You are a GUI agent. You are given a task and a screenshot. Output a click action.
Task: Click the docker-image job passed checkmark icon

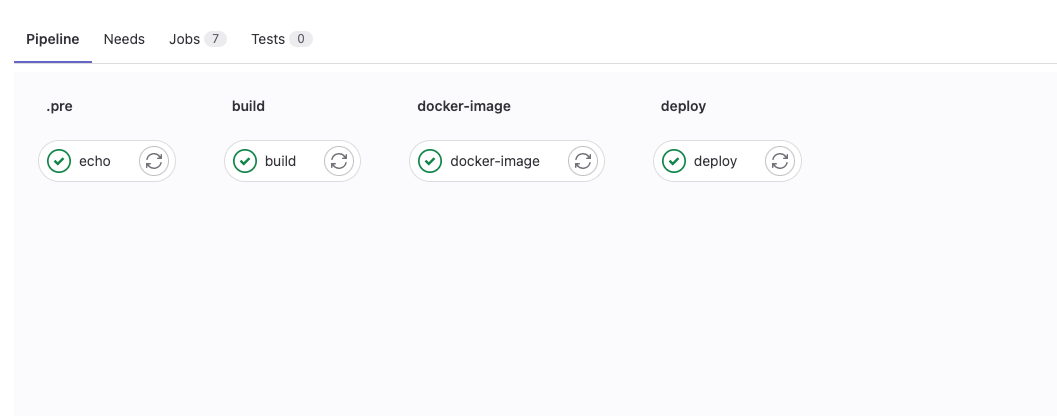coord(430,161)
